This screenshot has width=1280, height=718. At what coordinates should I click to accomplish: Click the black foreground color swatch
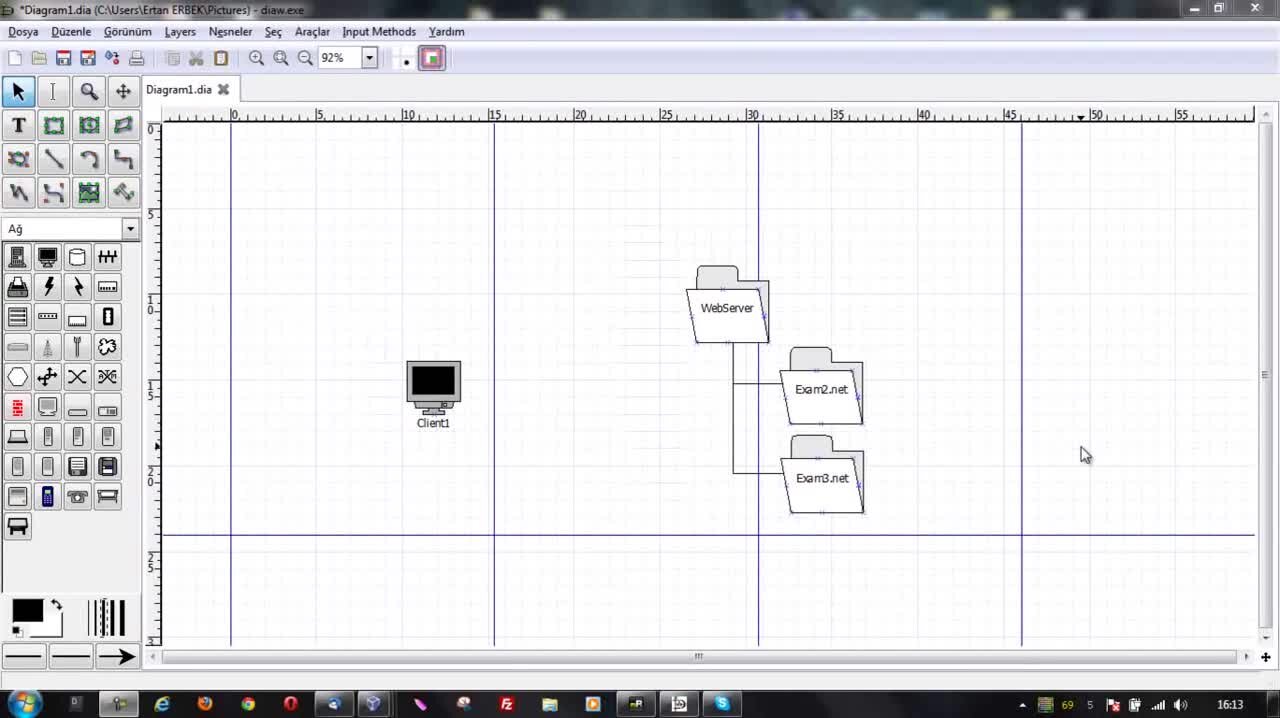pyautogui.click(x=27, y=611)
